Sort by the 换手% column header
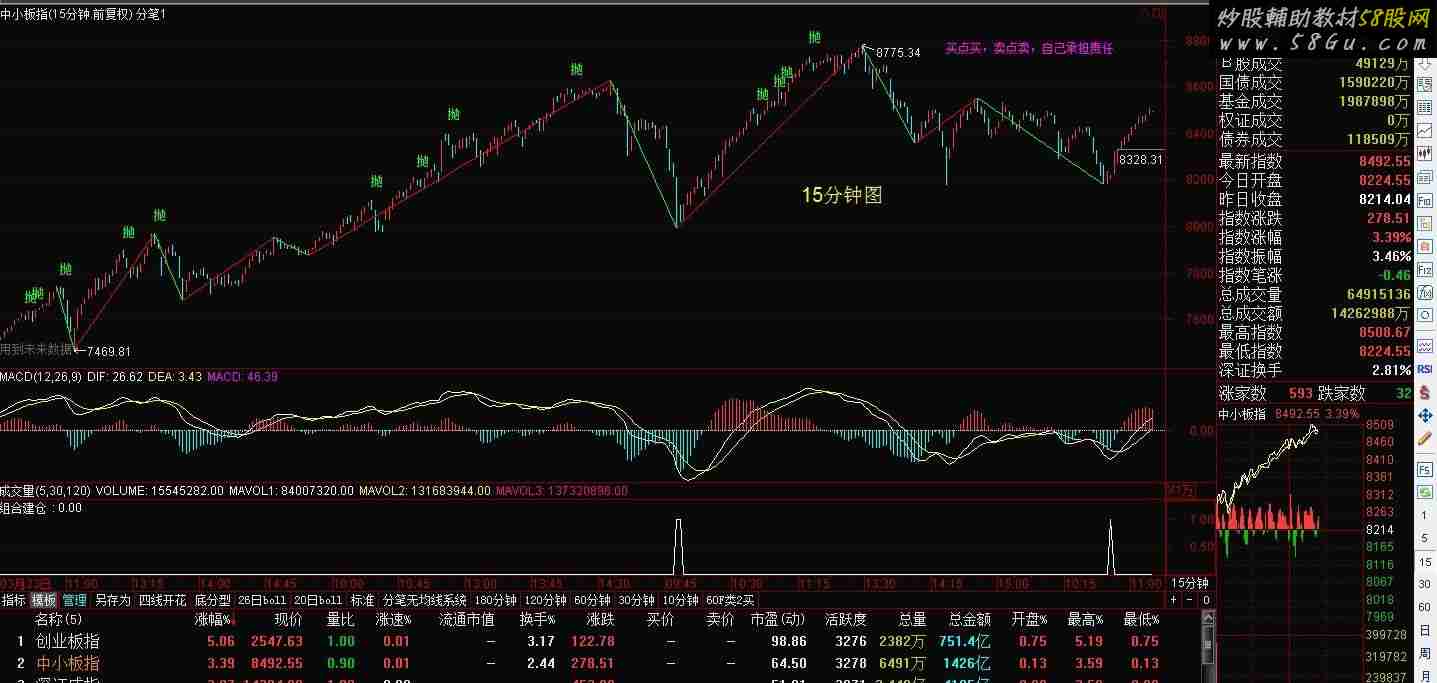Viewport: 1437px width, 683px height. click(537, 620)
